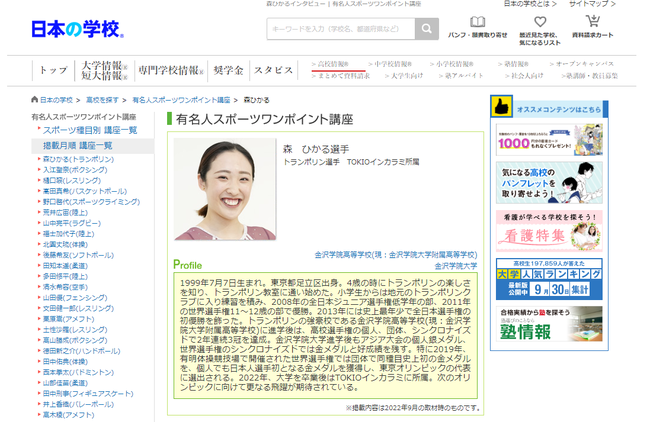Click the search magnifier icon

(x=427, y=30)
